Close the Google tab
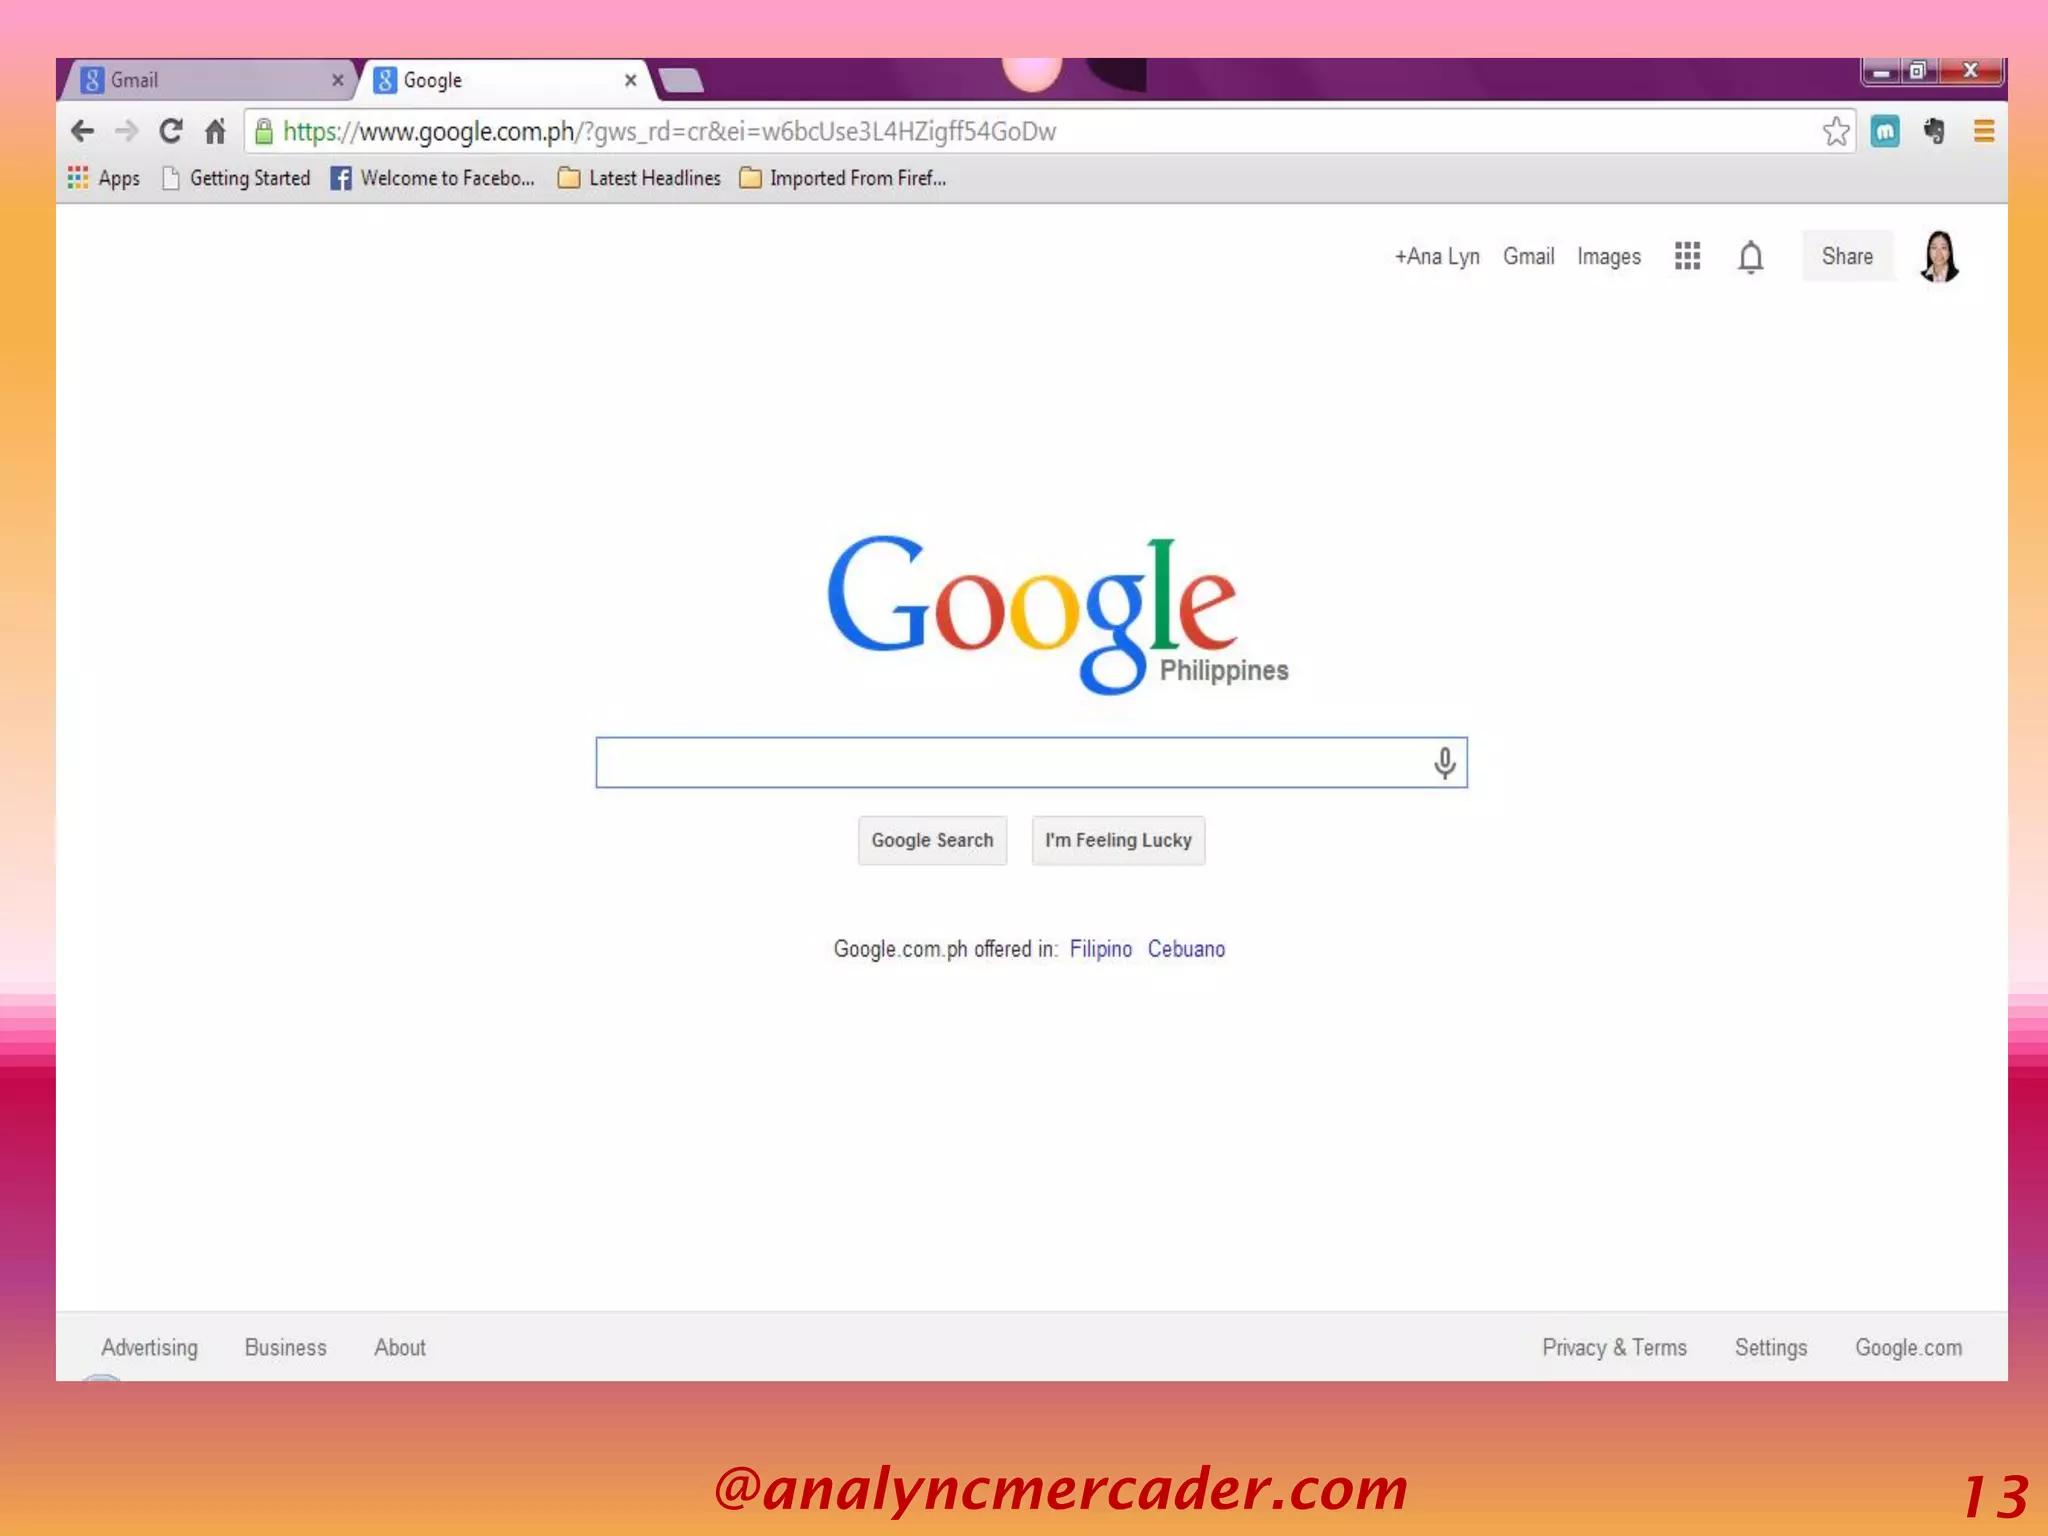The image size is (2048, 1536). point(631,80)
